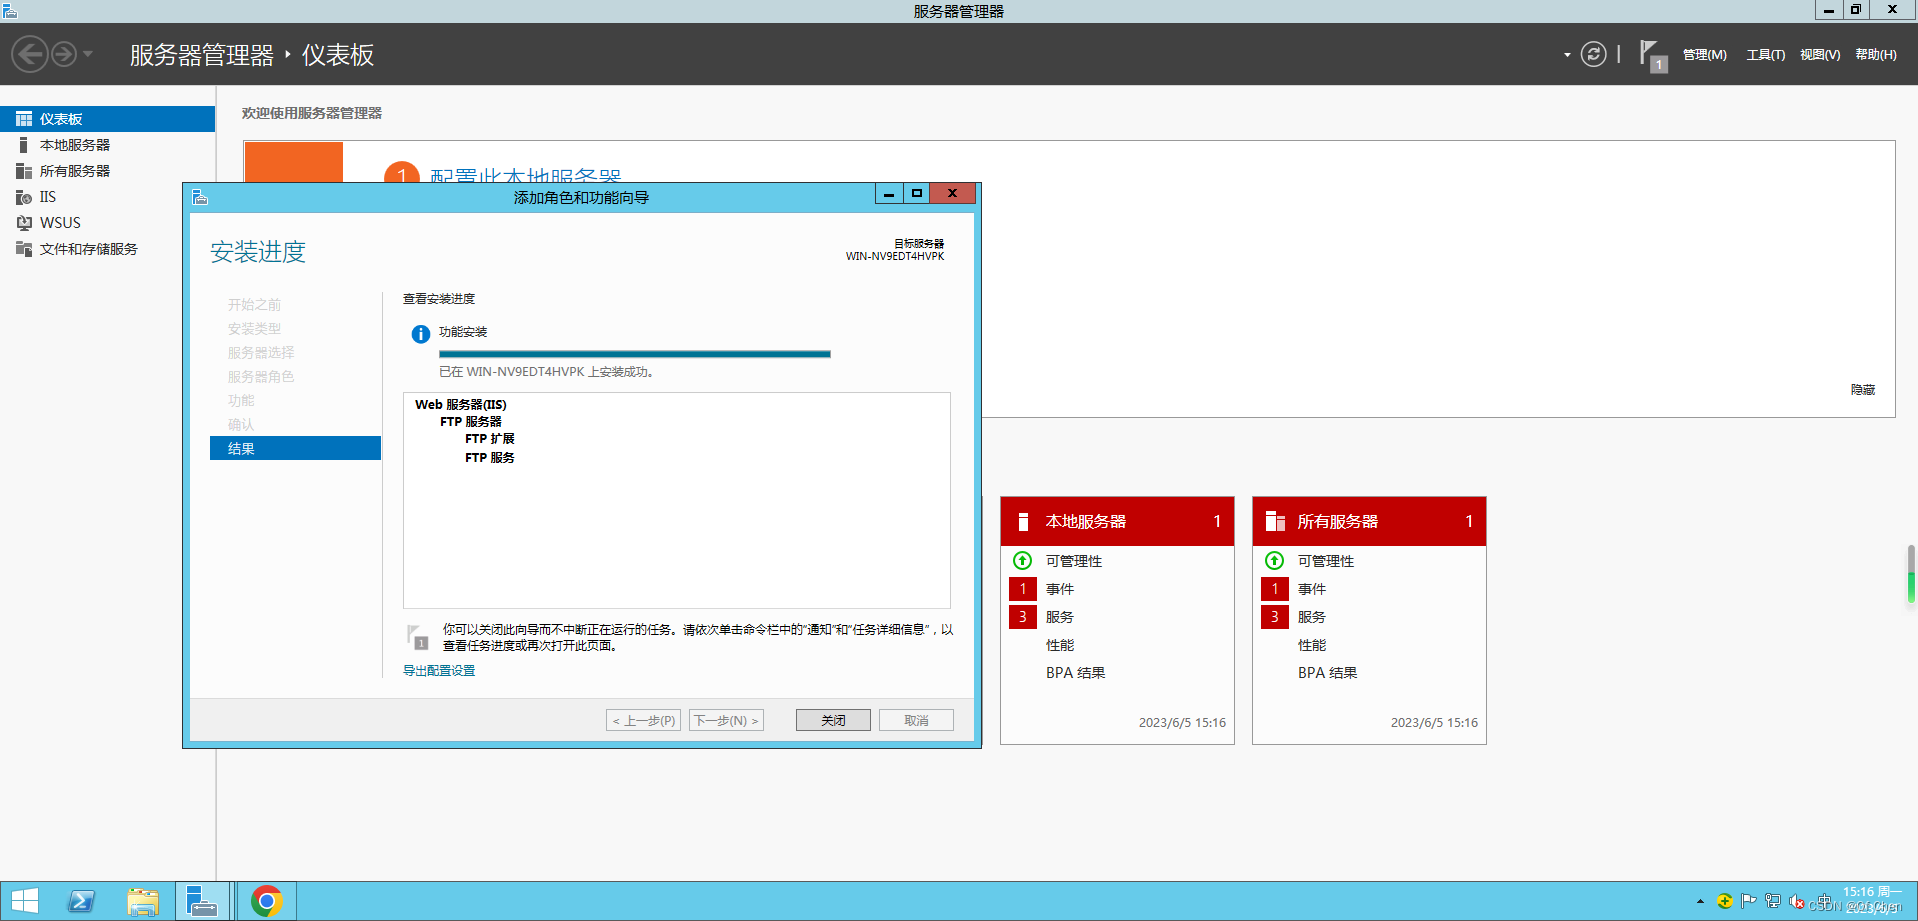1918x921 pixels.
Task: Close the 添加角色和功能向导 window
Action: click(952, 193)
